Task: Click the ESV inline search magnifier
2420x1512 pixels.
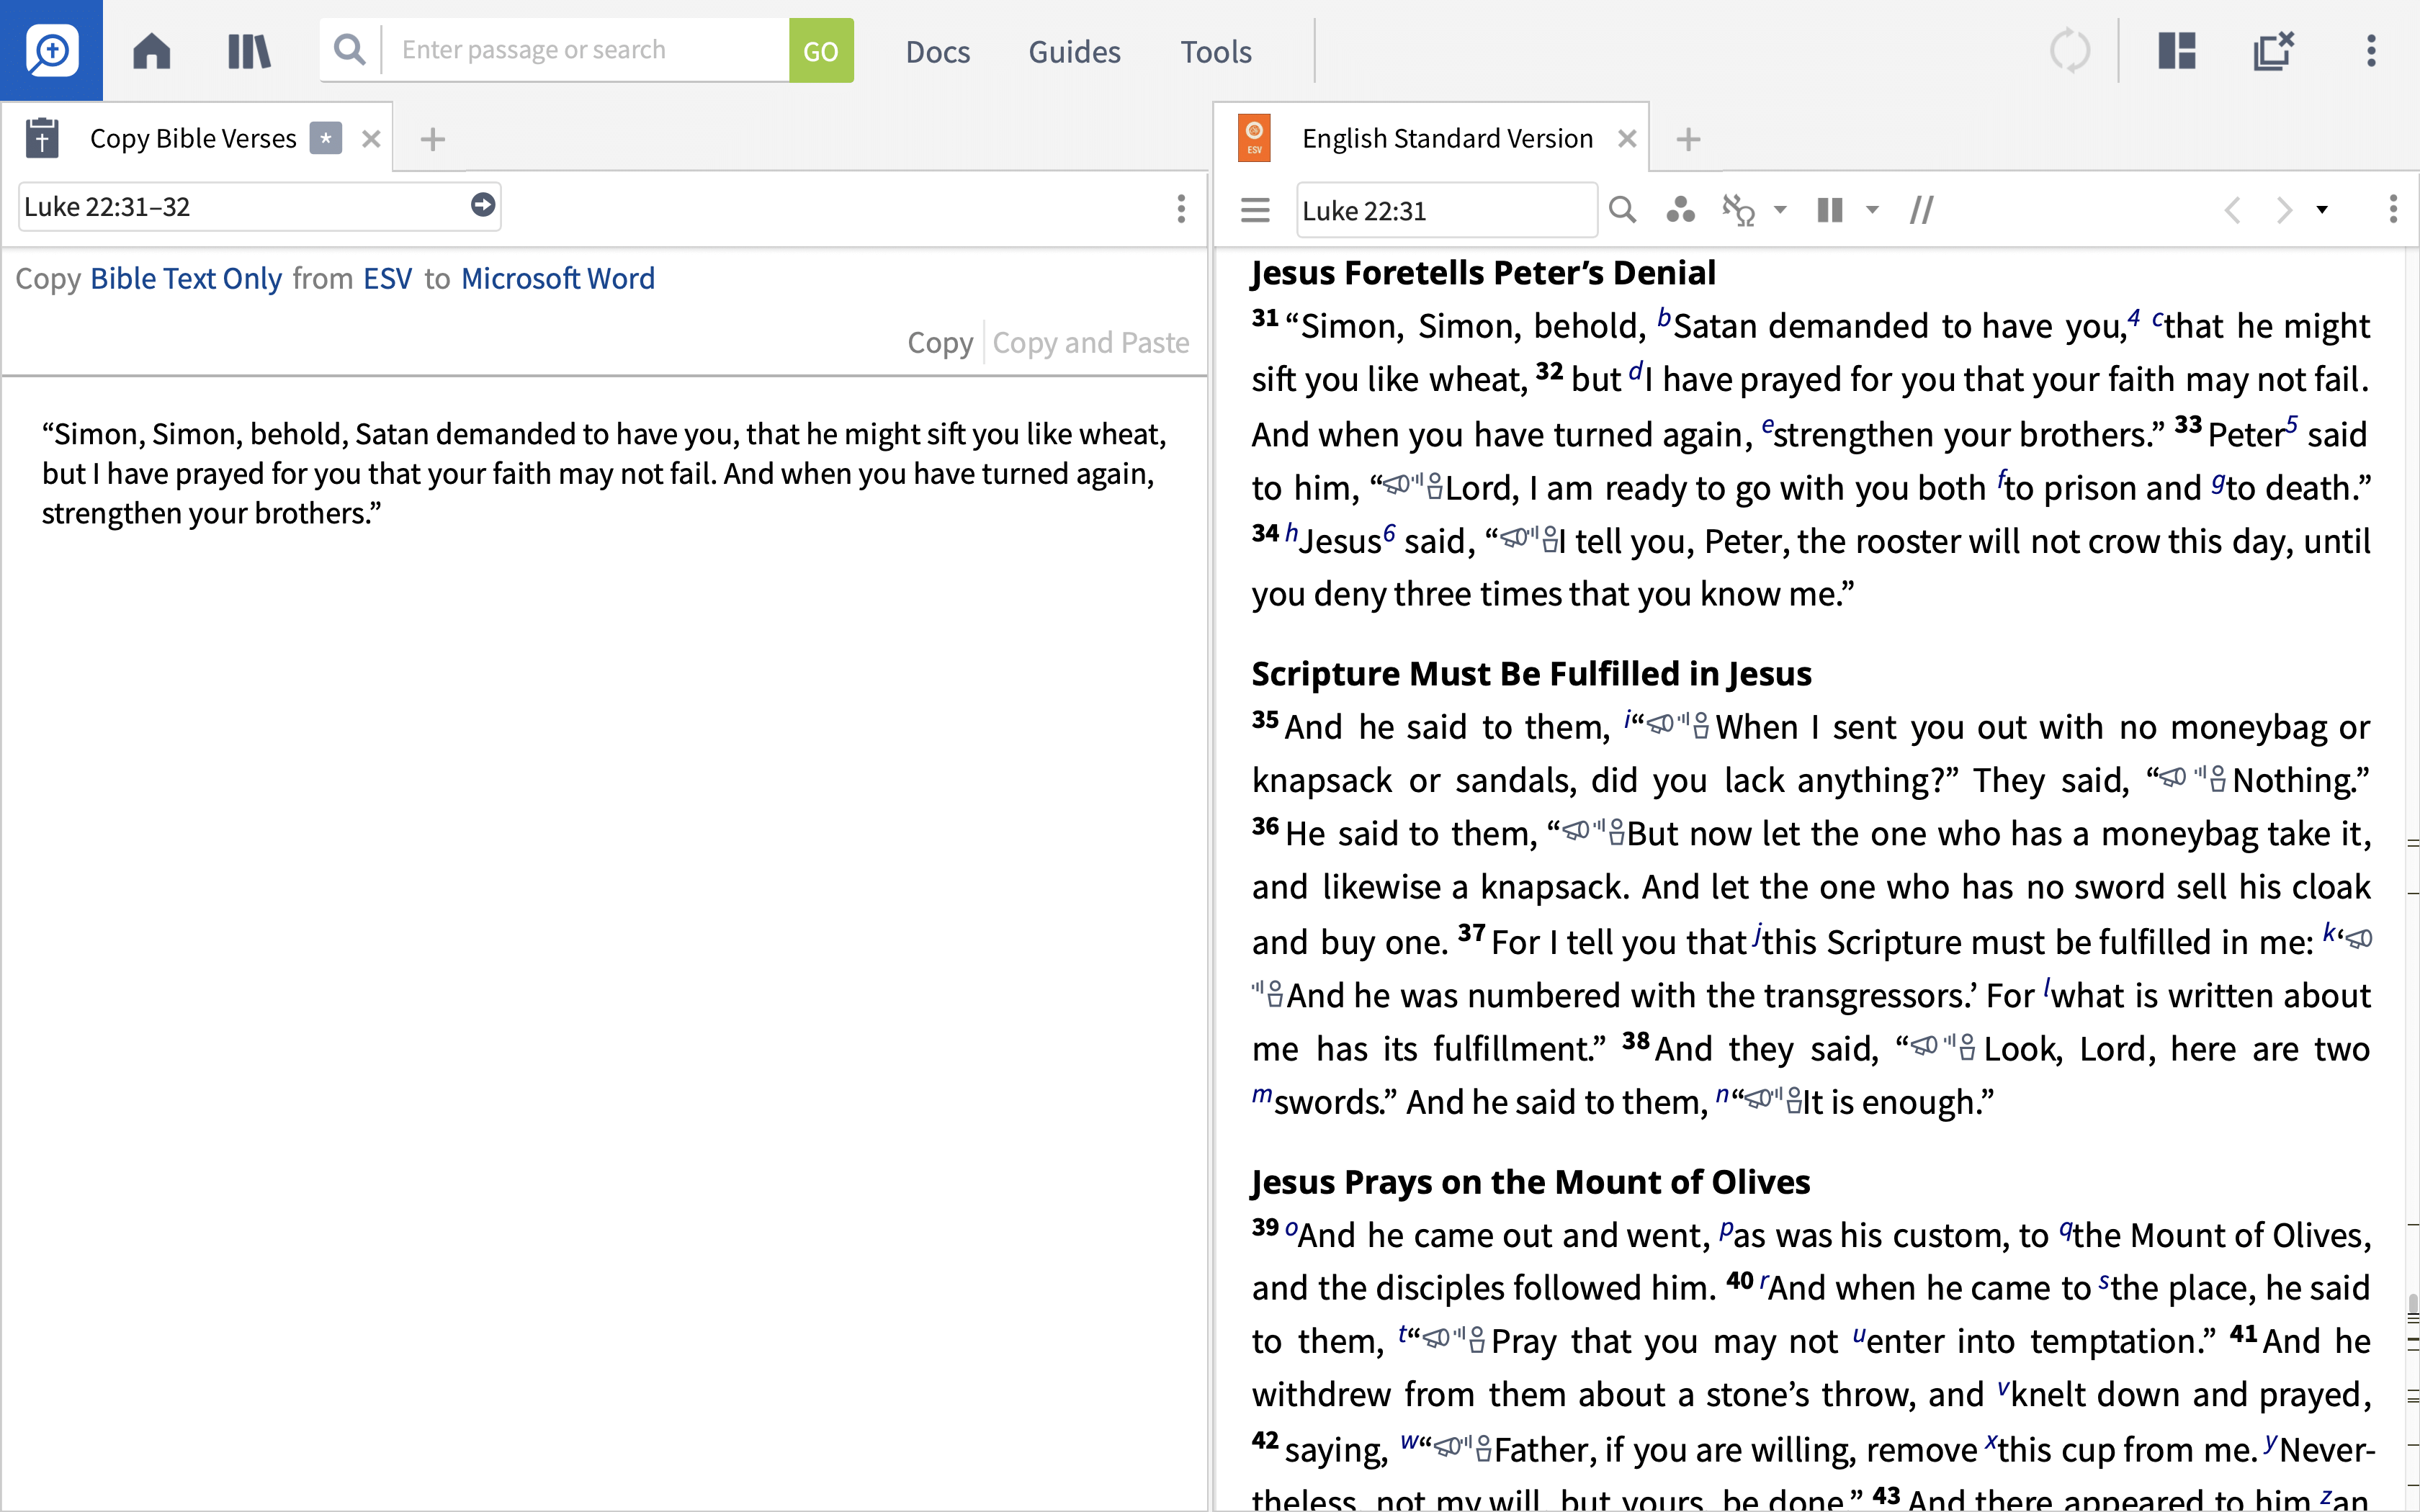Action: pos(1622,210)
